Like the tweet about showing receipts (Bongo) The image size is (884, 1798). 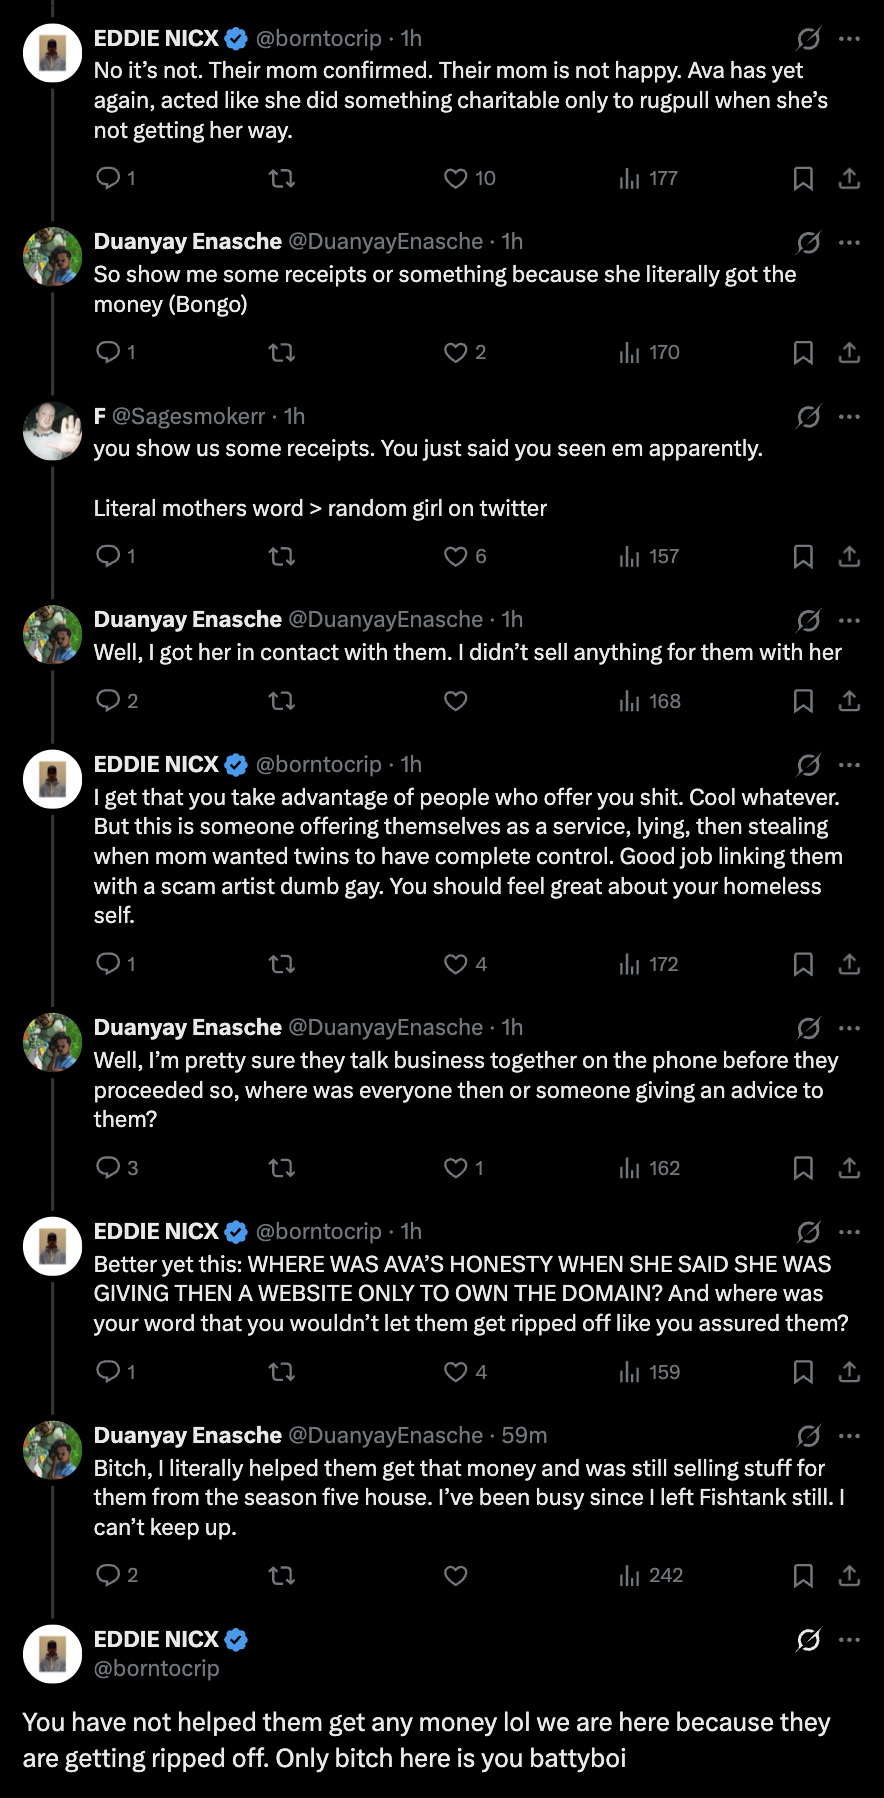pos(456,352)
